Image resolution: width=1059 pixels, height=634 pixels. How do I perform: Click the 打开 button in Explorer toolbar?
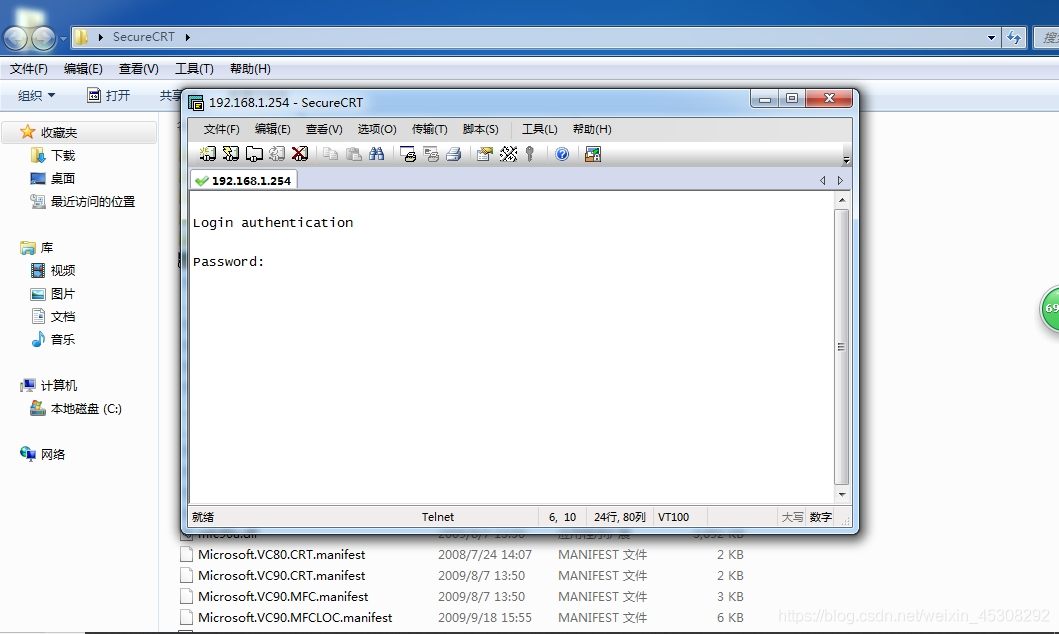click(109, 95)
